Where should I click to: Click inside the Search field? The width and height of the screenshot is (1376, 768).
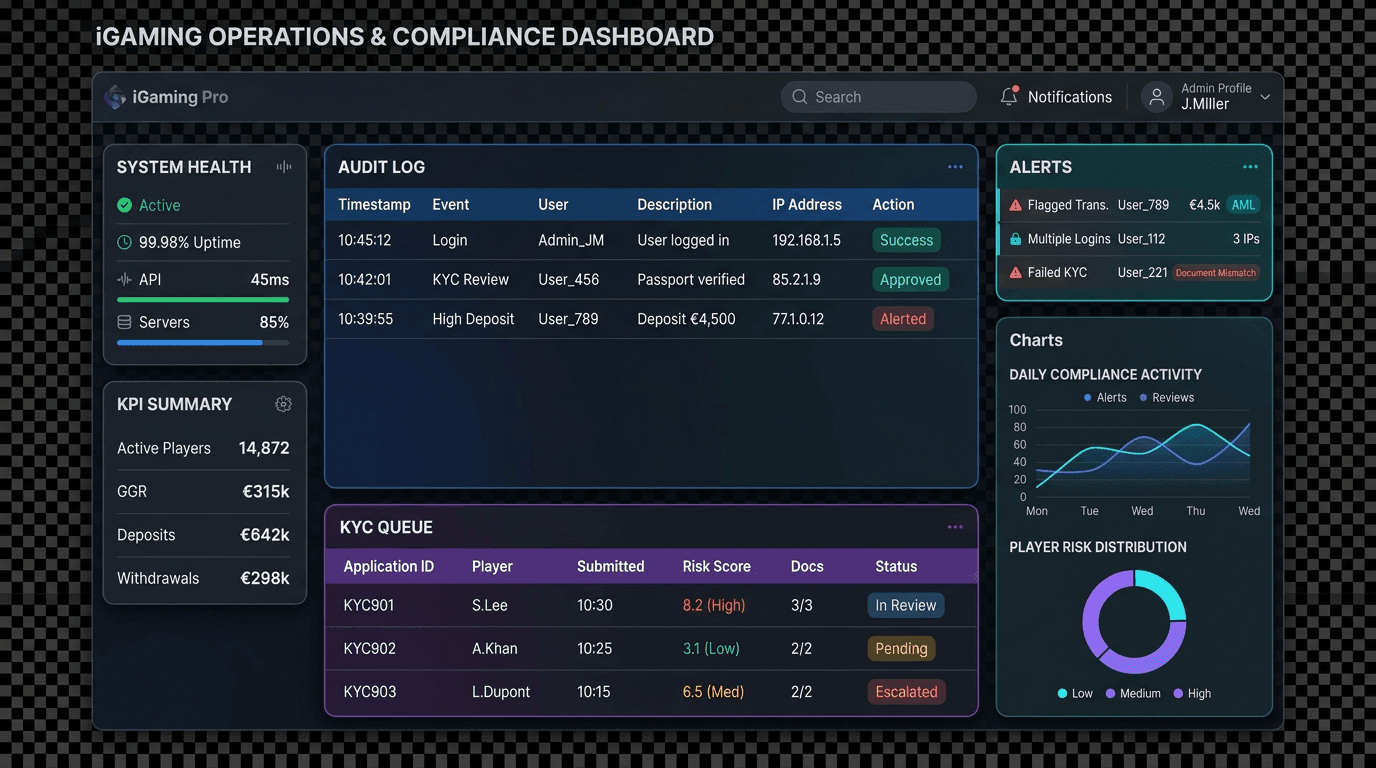coord(878,96)
